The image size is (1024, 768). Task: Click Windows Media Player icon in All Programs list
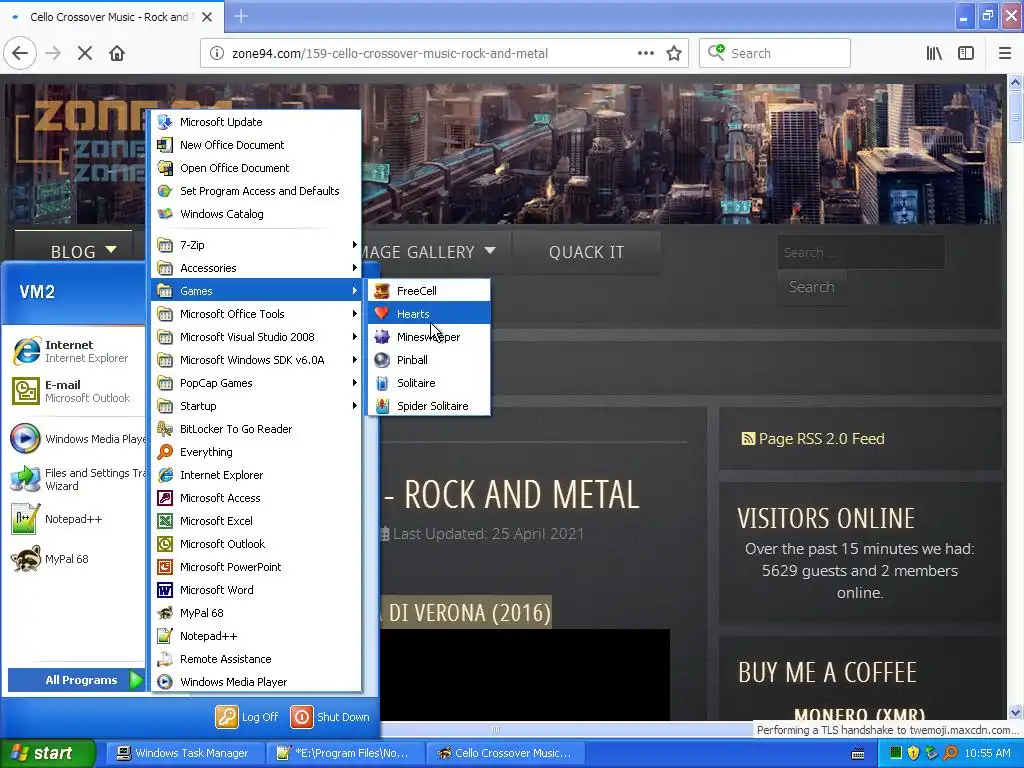[x=165, y=682]
